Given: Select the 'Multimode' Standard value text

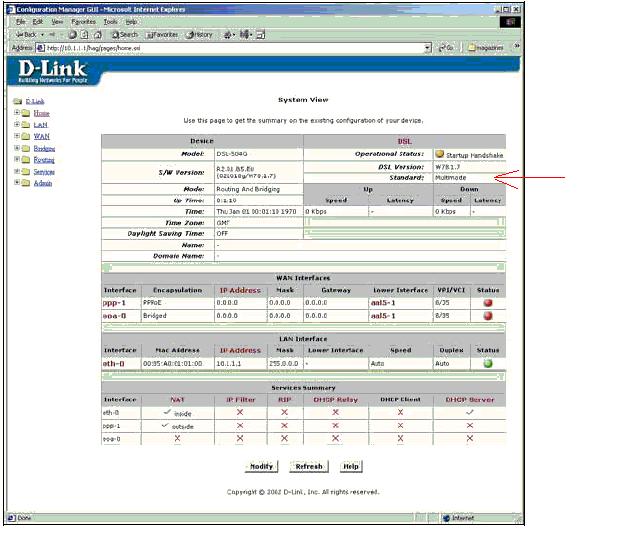Looking at the screenshot, I should click(450, 178).
